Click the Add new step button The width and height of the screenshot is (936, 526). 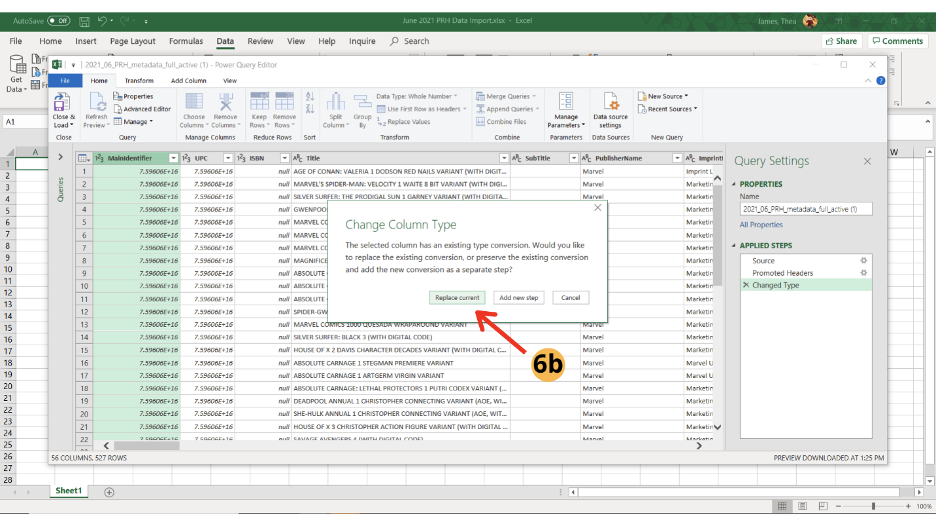coord(519,297)
